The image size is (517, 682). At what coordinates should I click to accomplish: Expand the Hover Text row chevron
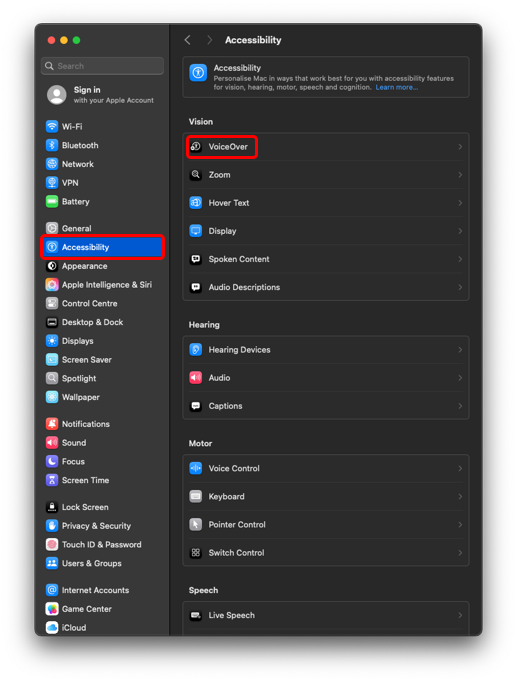[460, 203]
